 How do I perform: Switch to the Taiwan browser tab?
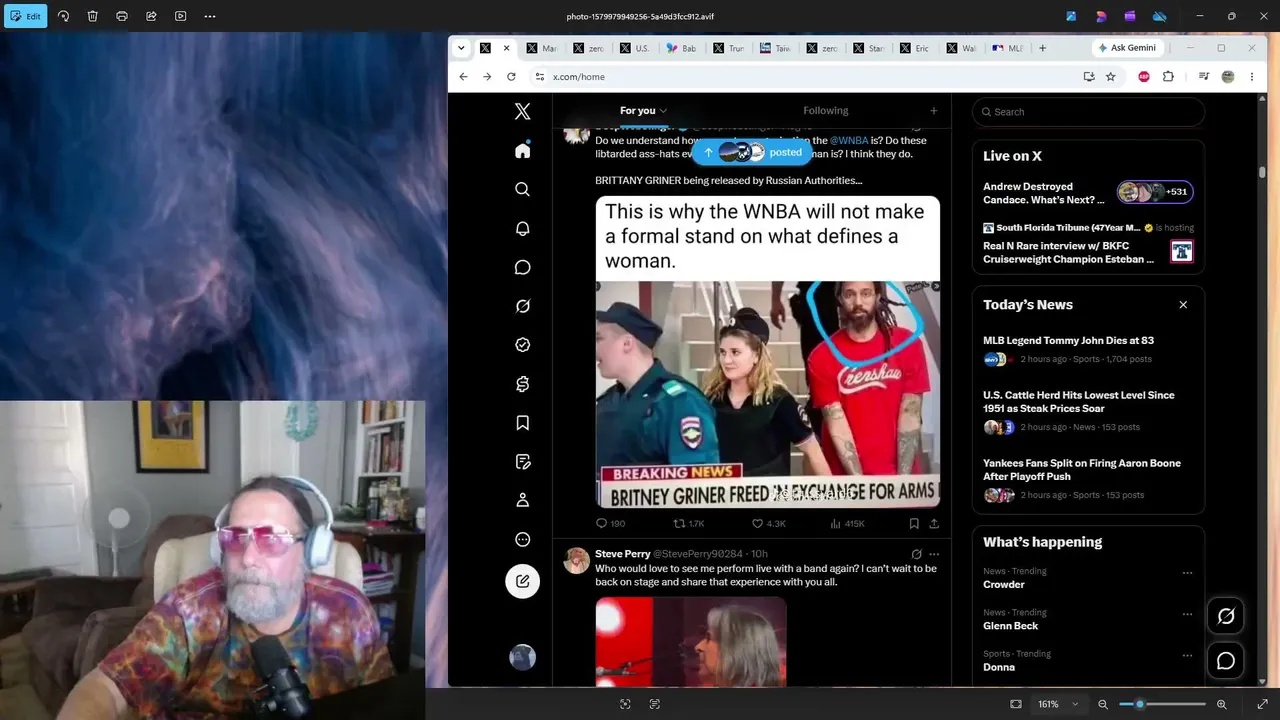click(x=775, y=48)
